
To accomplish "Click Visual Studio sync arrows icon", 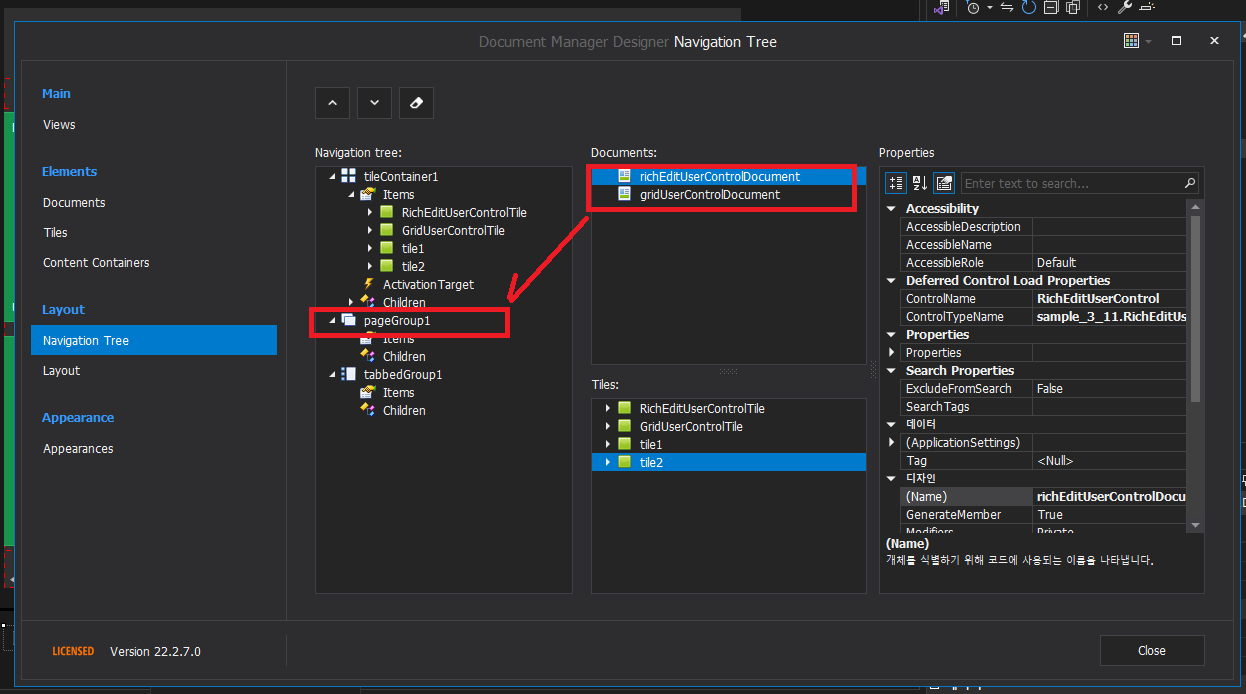I will pyautogui.click(x=1006, y=7).
